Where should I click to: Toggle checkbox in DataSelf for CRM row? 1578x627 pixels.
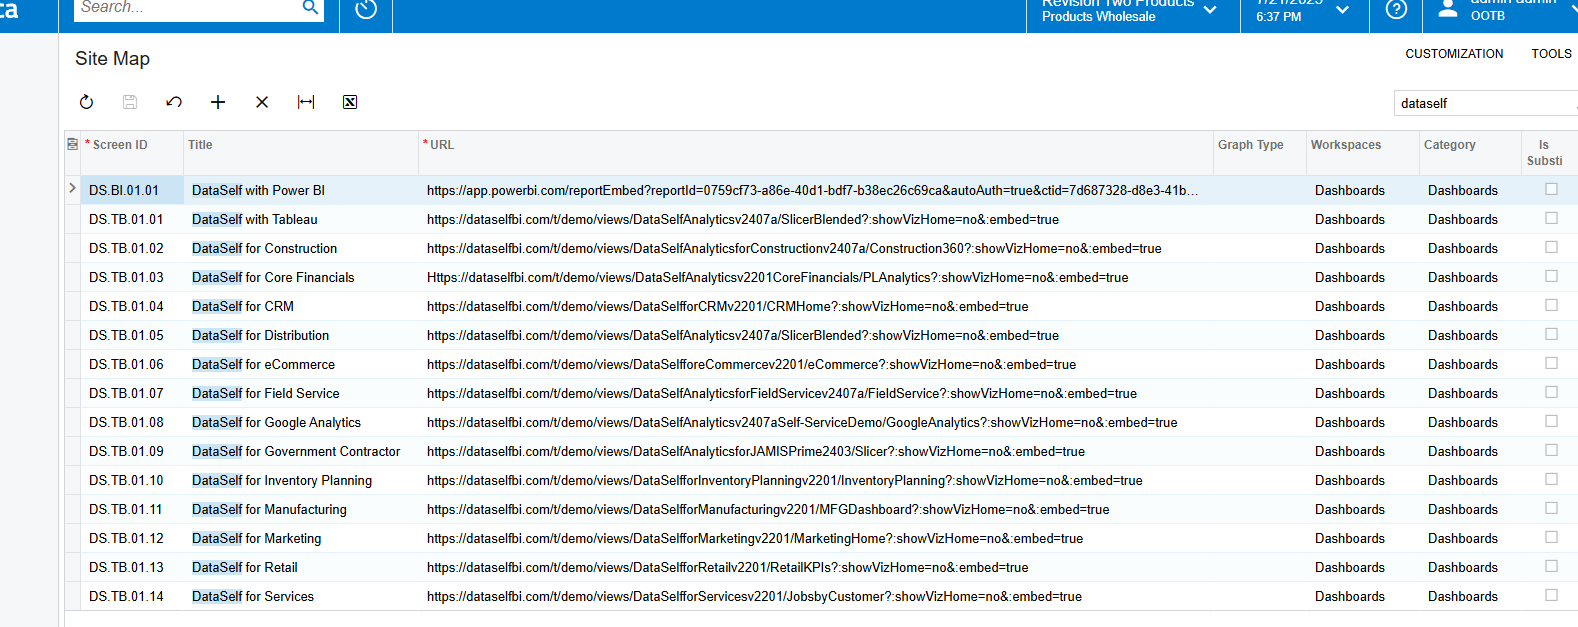[1551, 305]
